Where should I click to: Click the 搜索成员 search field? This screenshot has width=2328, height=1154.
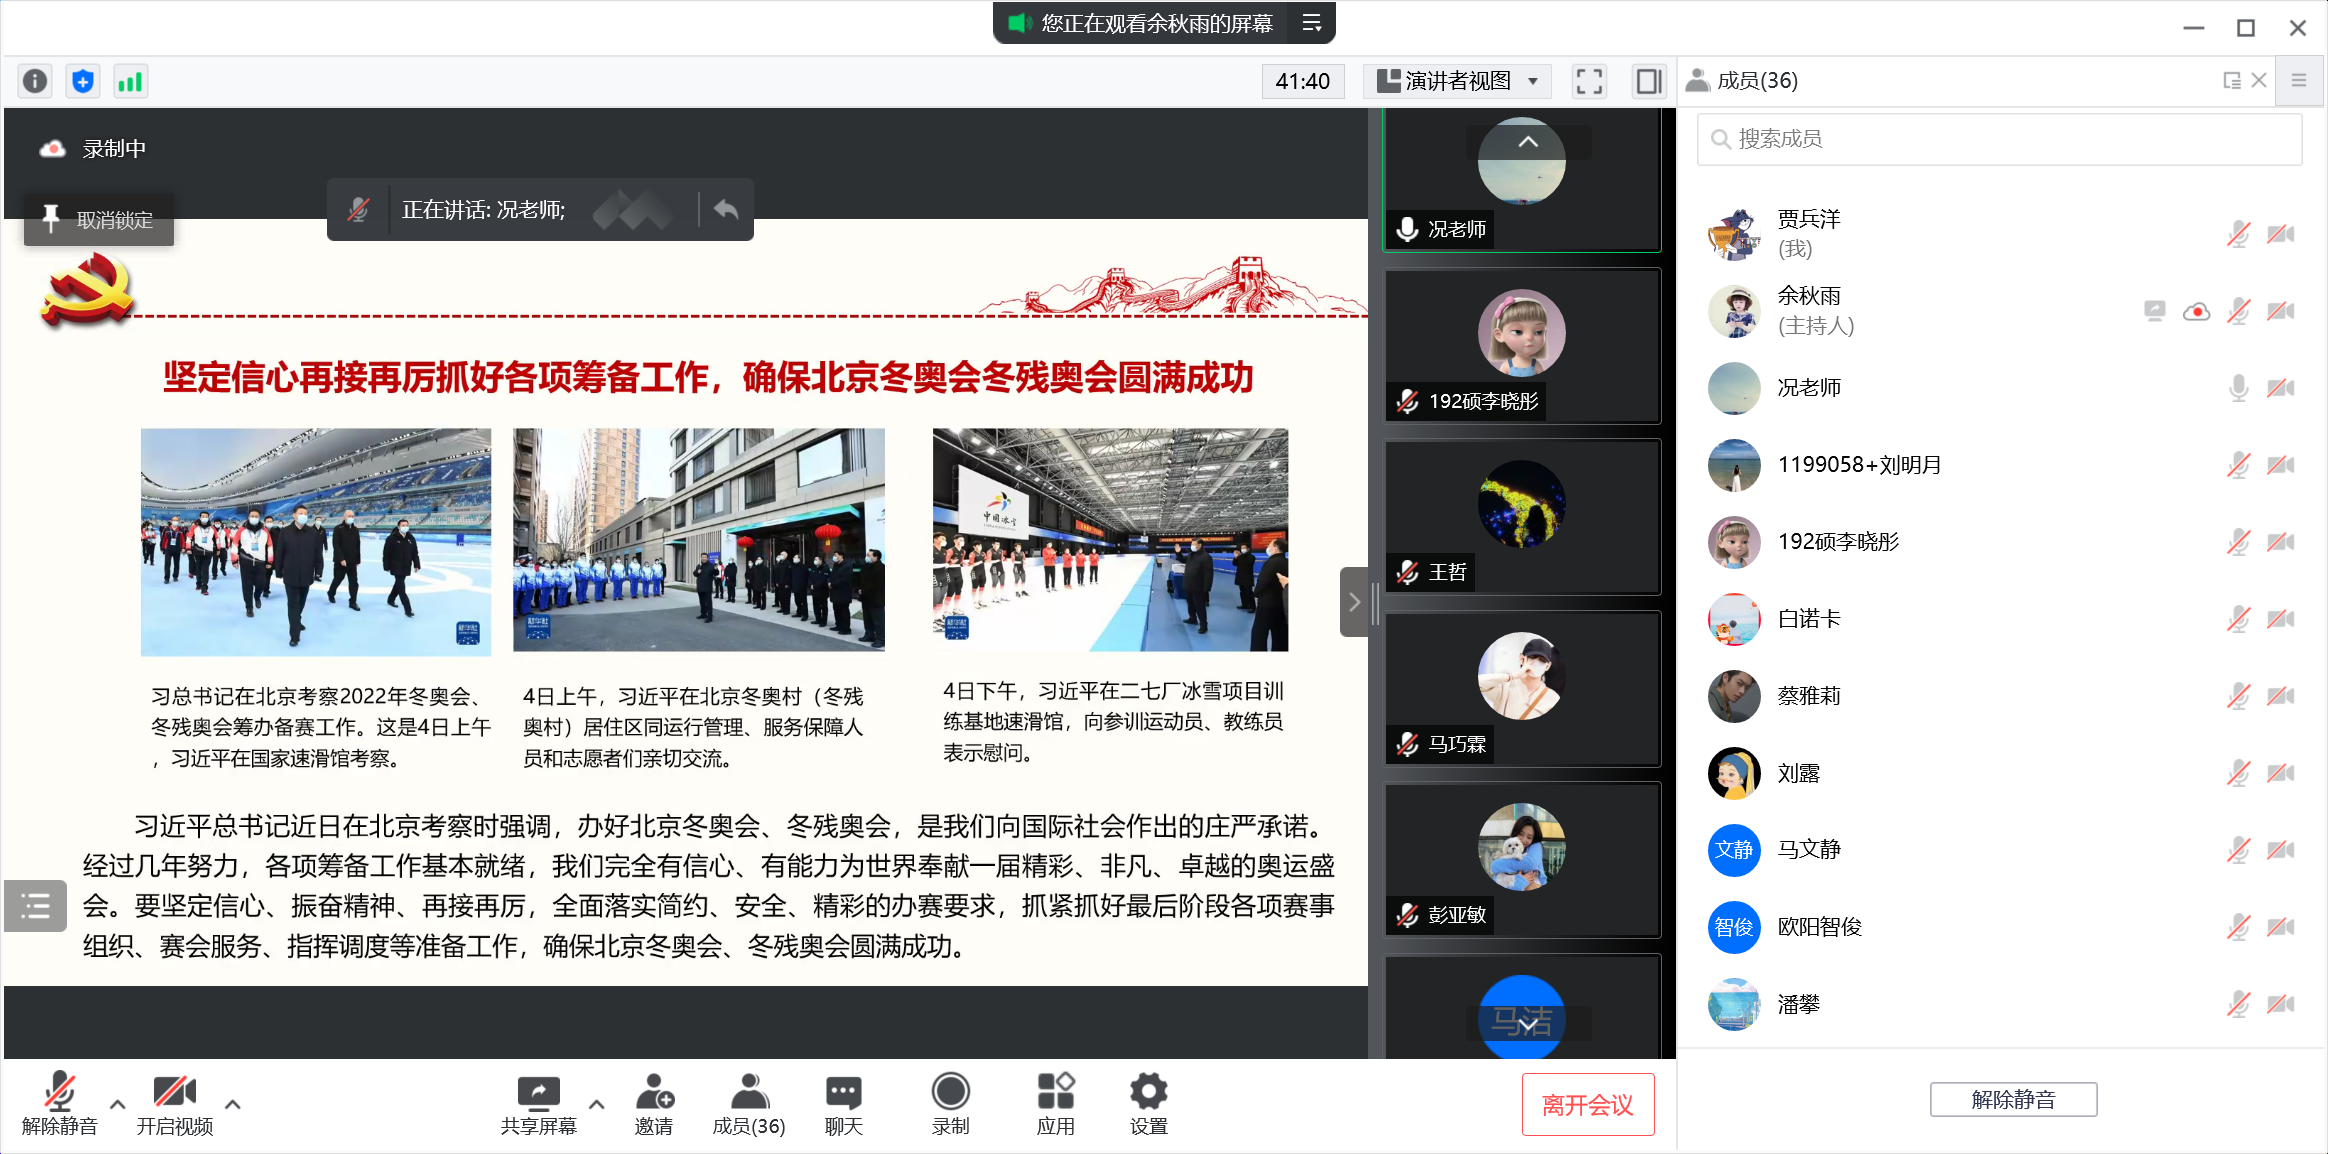2000,139
